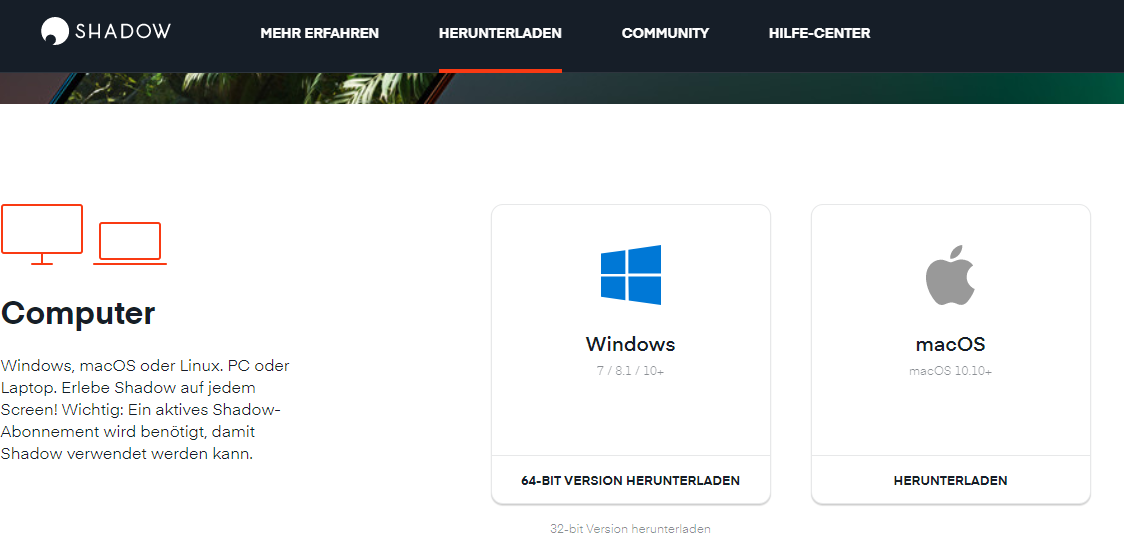
Task: Click Herunterladen button for macOS
Action: pyautogui.click(x=951, y=480)
